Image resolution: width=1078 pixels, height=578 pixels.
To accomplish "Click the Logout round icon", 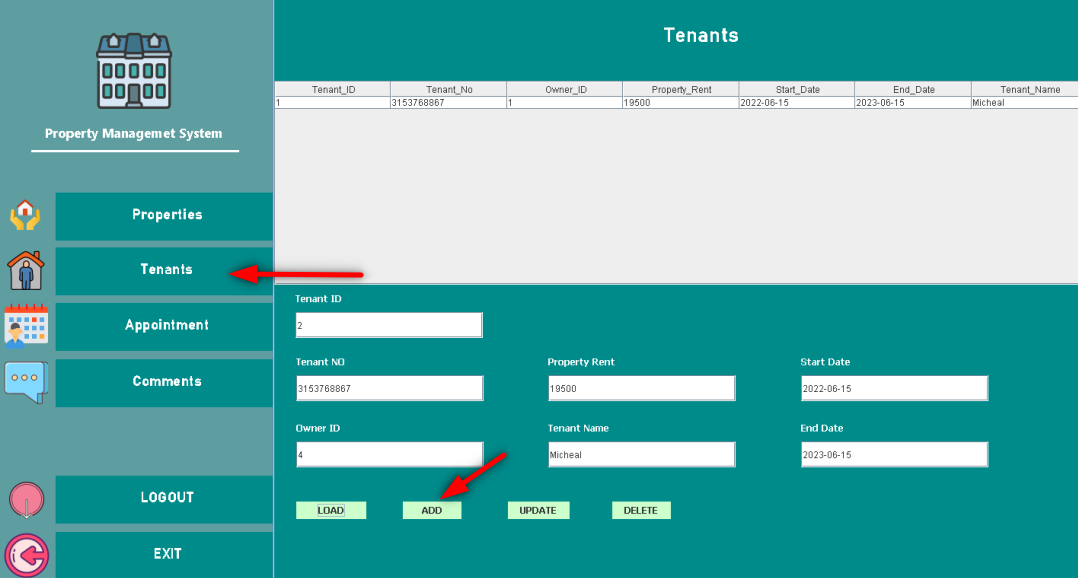I will coord(25,499).
